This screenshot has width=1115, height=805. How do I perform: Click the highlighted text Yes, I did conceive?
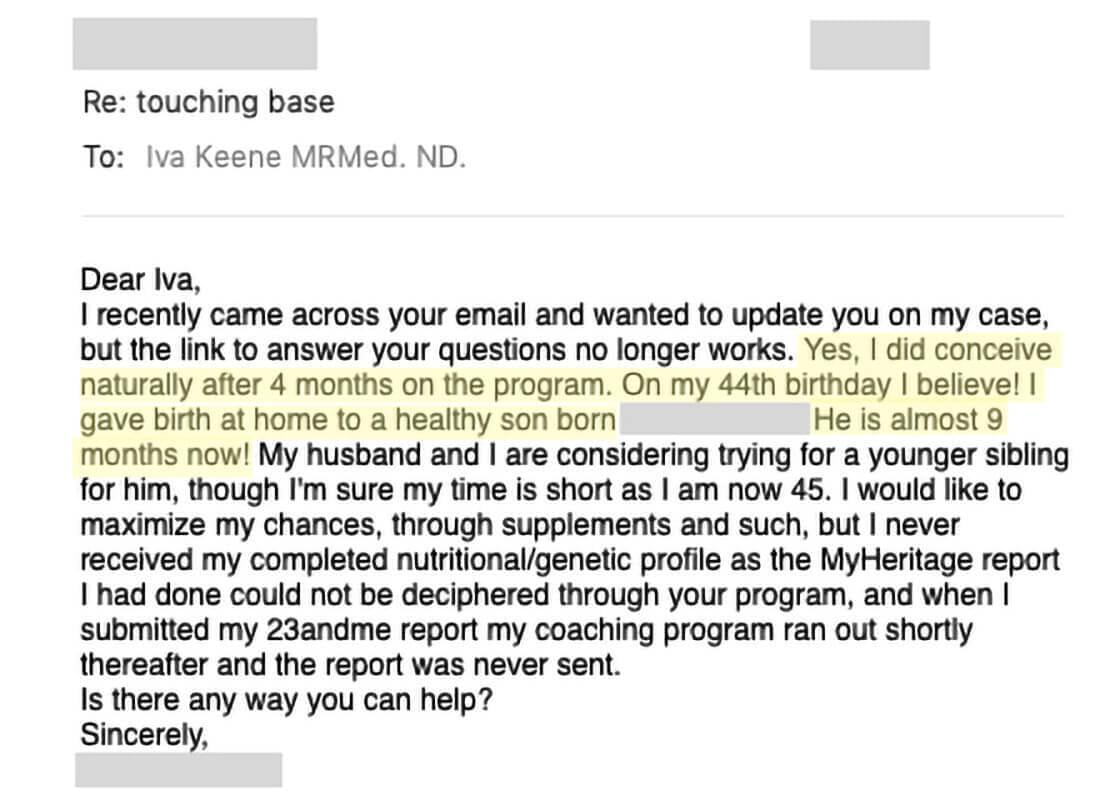[x=927, y=350]
